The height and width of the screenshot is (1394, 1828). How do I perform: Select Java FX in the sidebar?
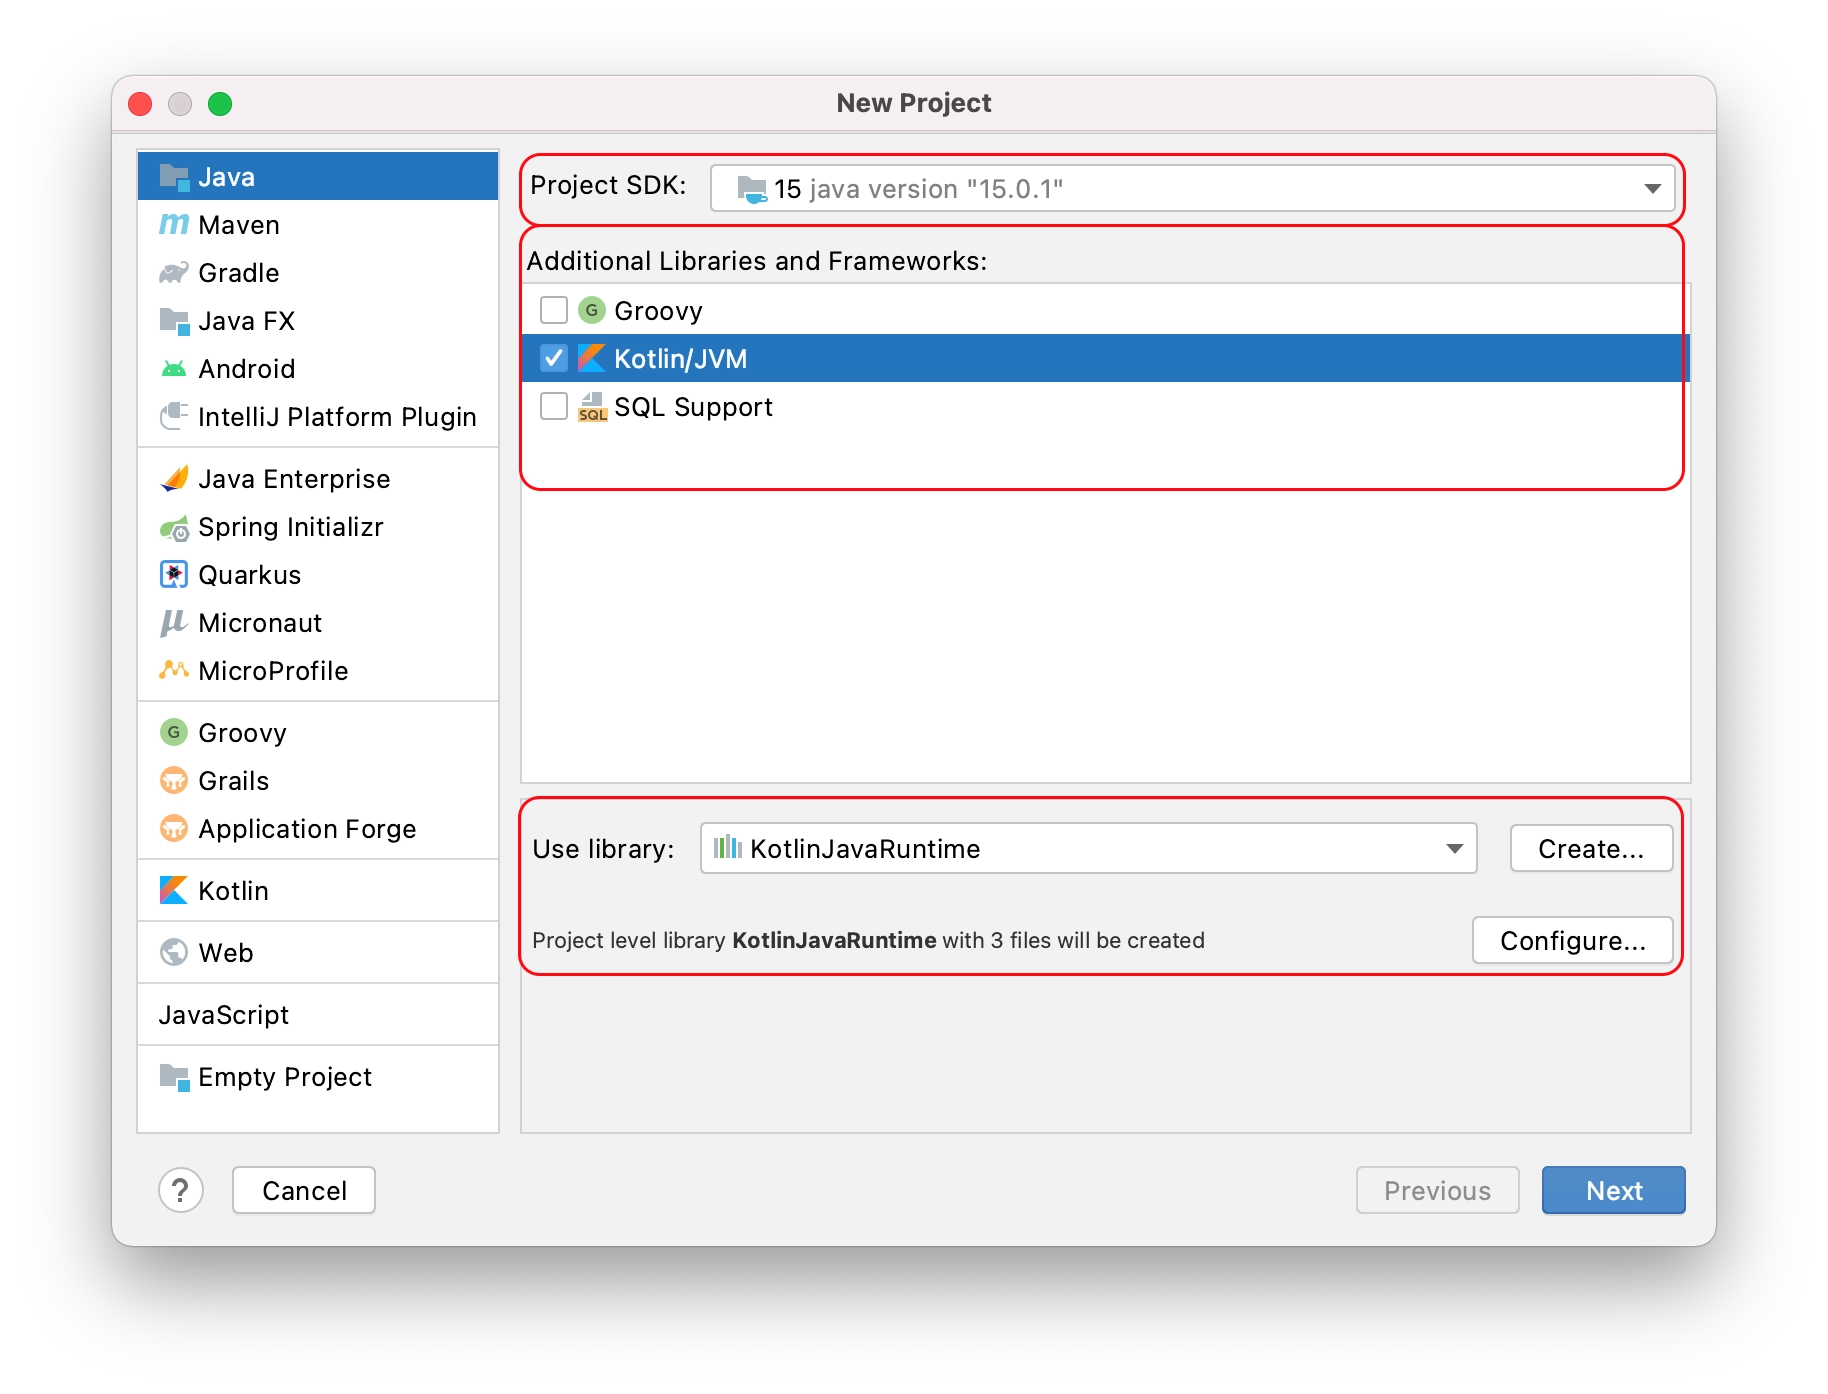(318, 321)
